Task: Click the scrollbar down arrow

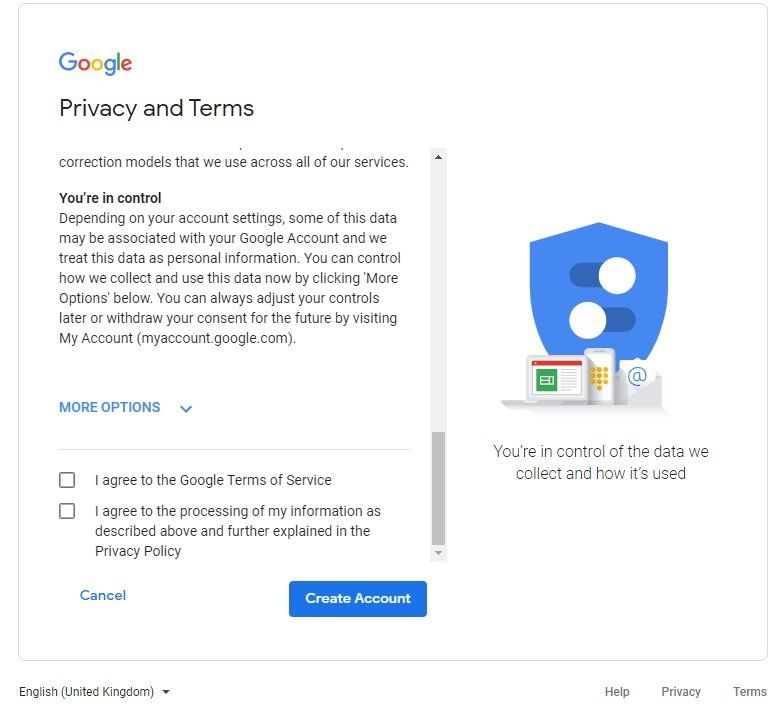Action: [438, 552]
